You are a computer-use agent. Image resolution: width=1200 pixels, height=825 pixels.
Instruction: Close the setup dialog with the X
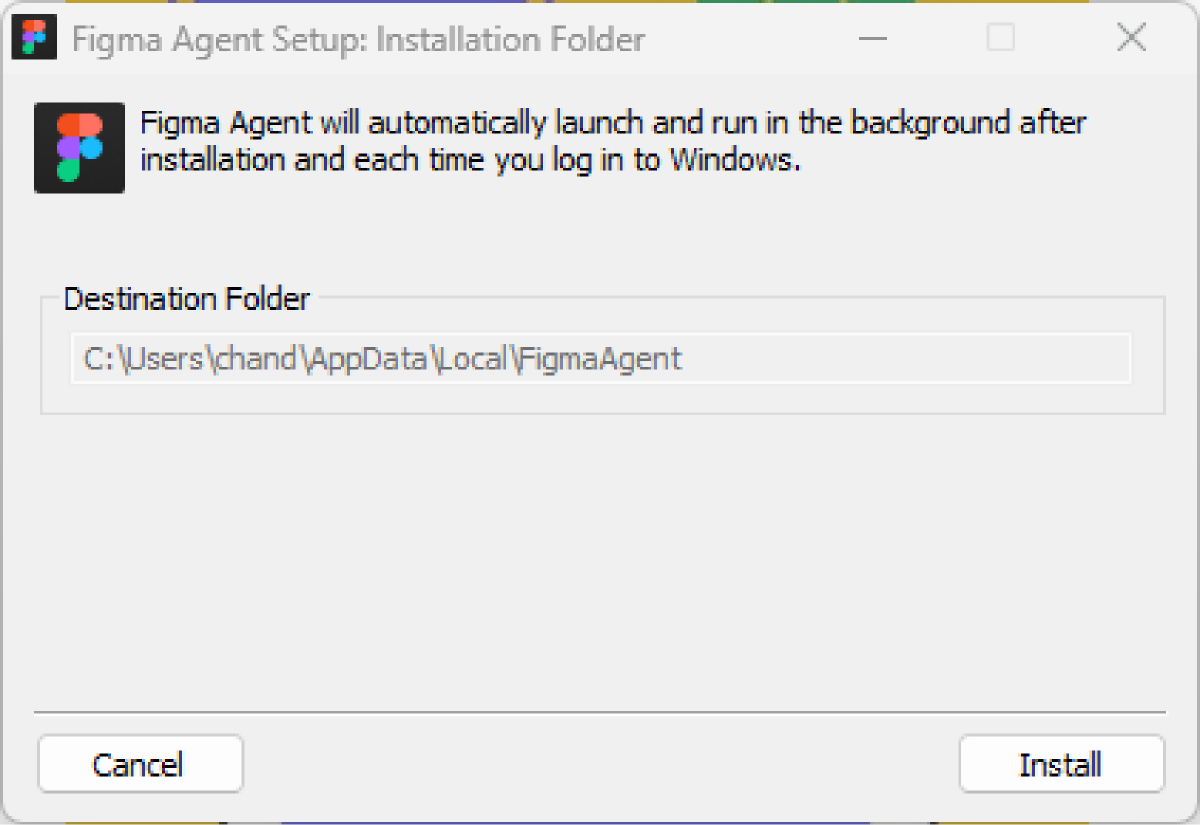point(1130,39)
